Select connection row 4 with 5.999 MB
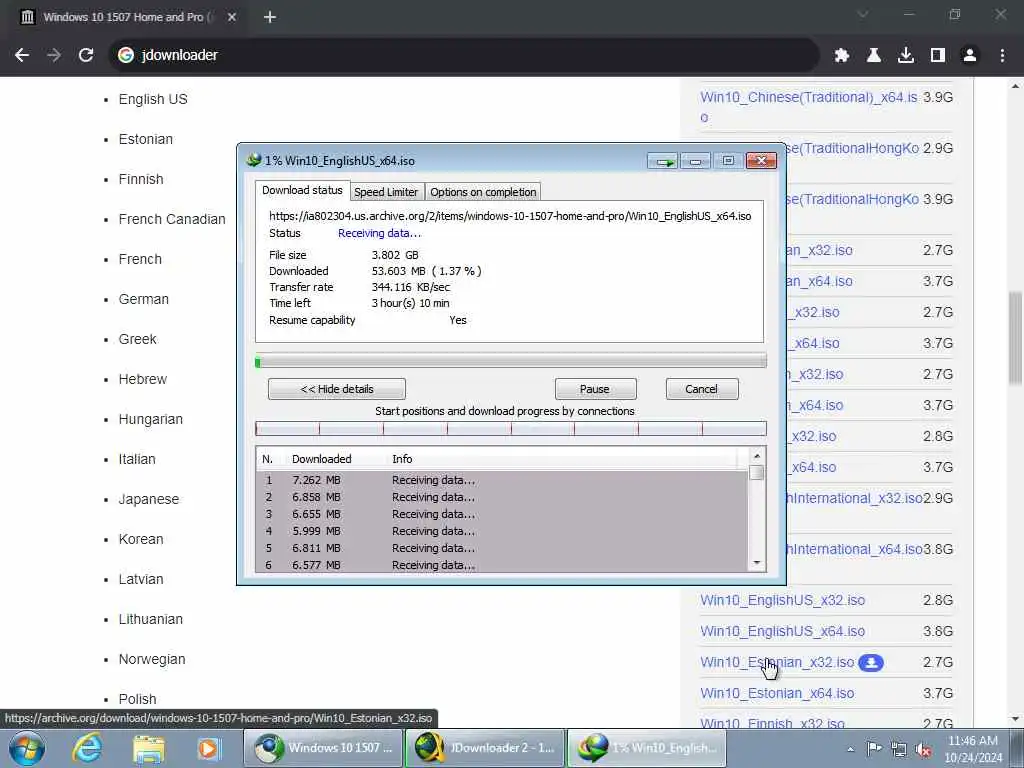The width and height of the screenshot is (1024, 768). [502, 531]
